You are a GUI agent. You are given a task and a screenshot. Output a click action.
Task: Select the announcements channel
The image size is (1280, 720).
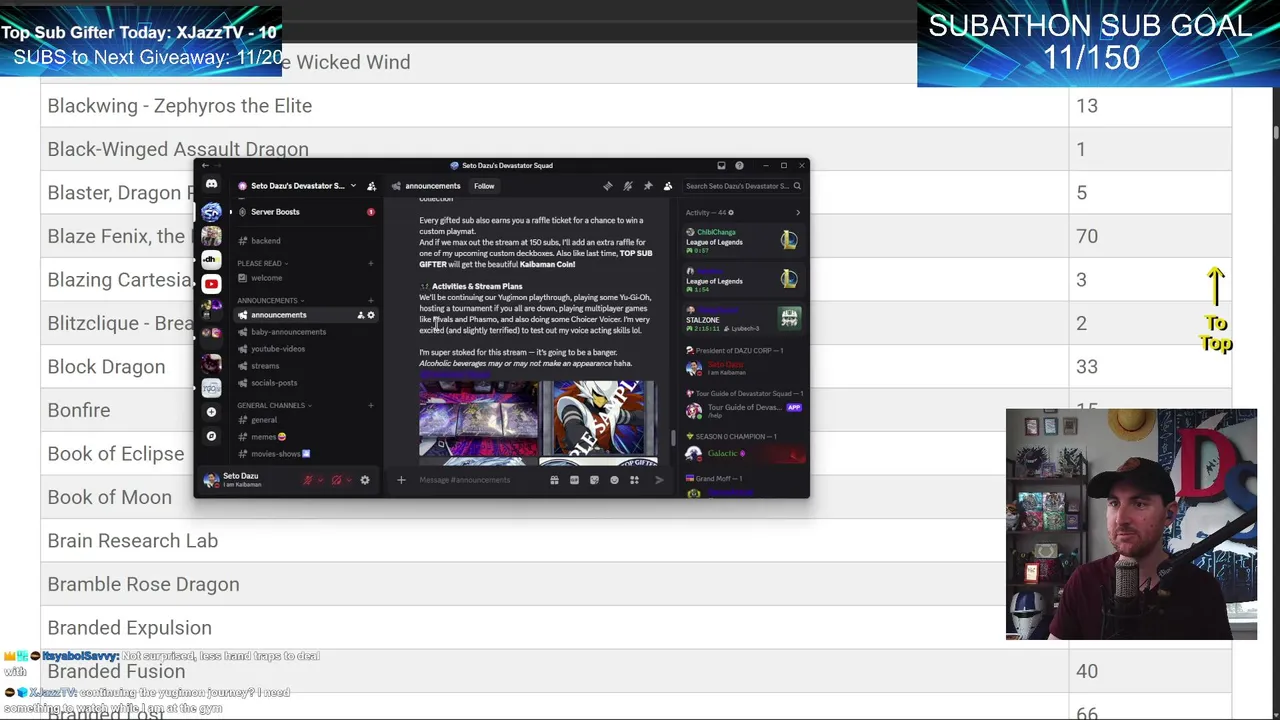point(304,315)
